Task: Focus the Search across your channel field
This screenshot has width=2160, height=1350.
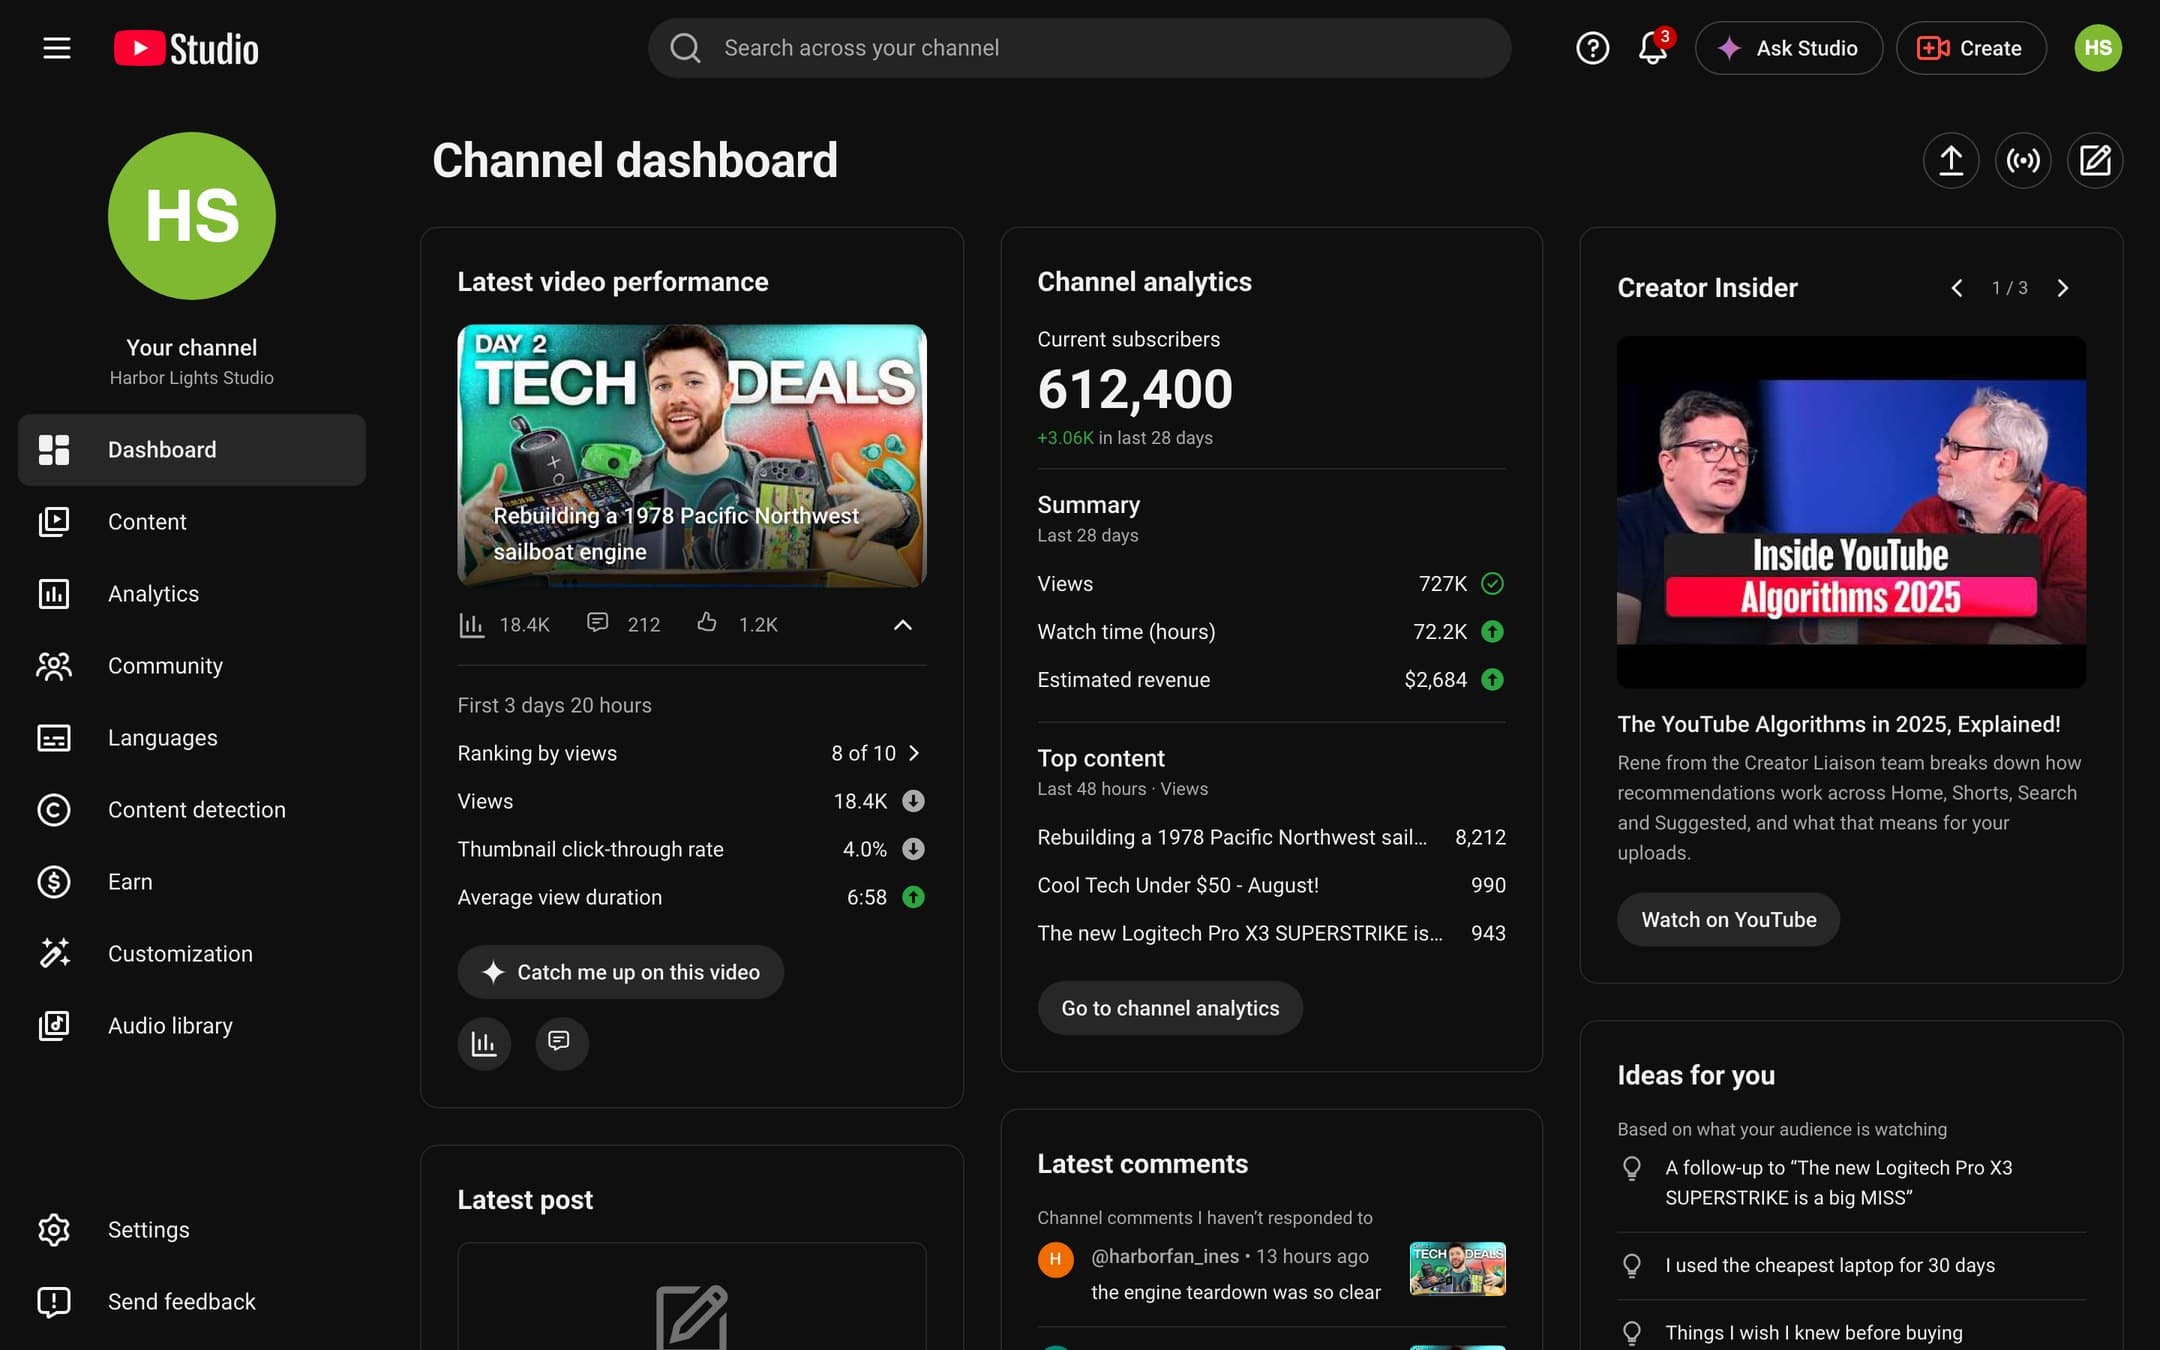Action: pyautogui.click(x=1079, y=48)
